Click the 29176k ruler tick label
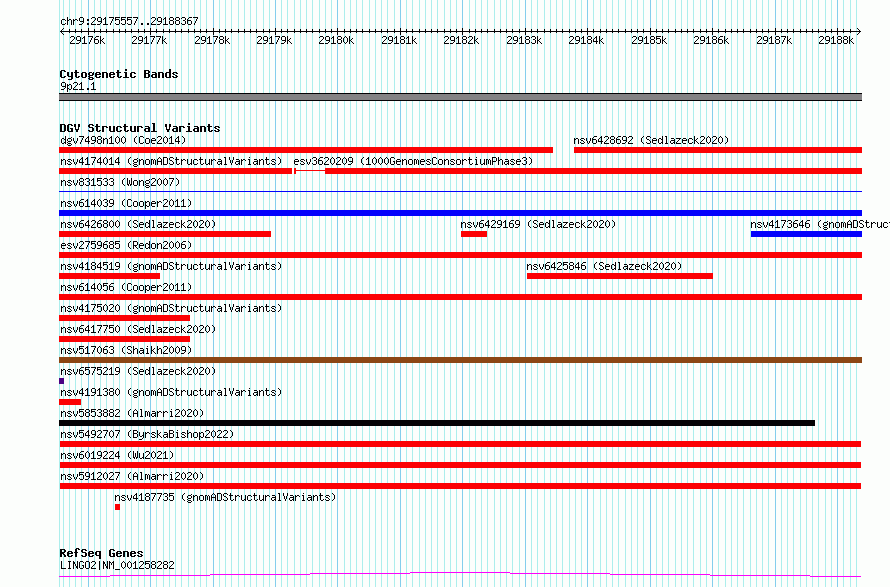Screen dimensions: 890x587 click(87, 40)
